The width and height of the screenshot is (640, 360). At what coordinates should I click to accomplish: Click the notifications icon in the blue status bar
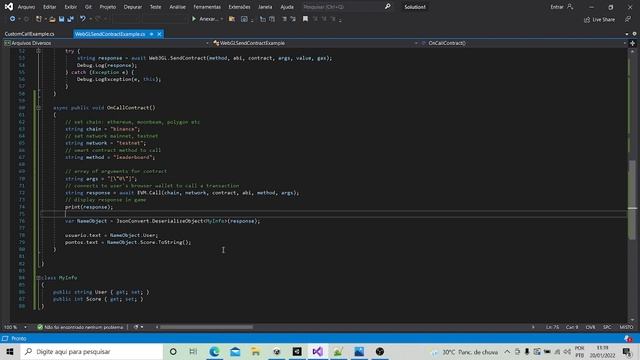[628, 338]
